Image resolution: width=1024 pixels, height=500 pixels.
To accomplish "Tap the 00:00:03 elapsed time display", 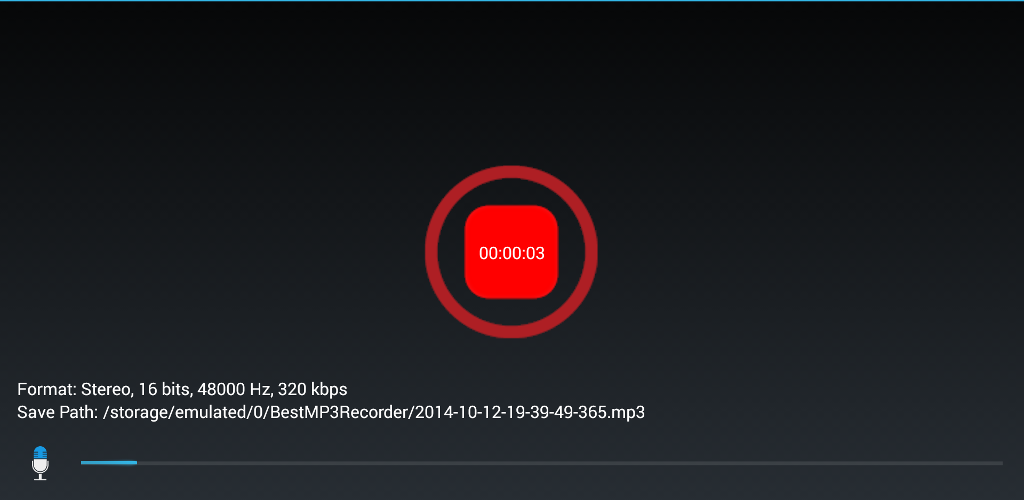I will click(x=511, y=253).
